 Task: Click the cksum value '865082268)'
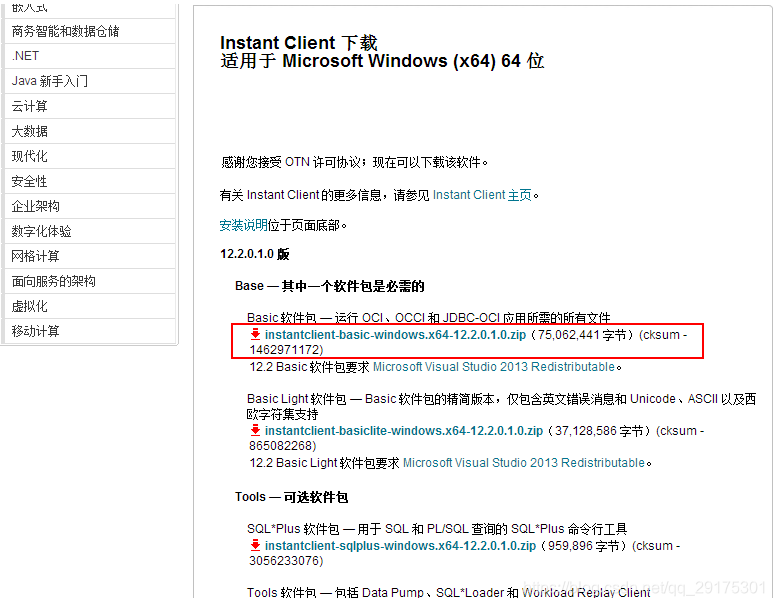pyautogui.click(x=282, y=446)
